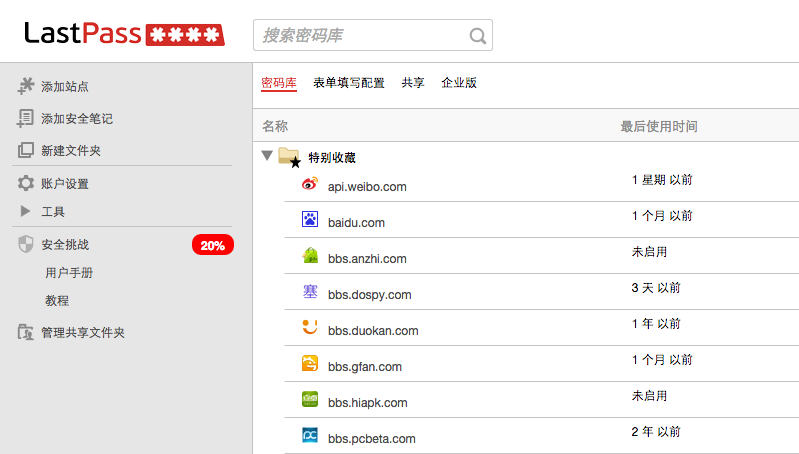Open the bbs.dospy.com entry

pos(369,295)
